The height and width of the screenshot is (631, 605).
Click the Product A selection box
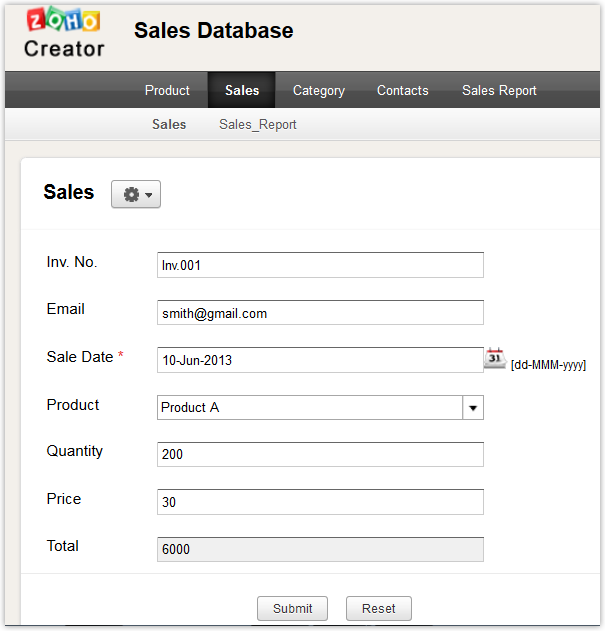click(x=310, y=408)
